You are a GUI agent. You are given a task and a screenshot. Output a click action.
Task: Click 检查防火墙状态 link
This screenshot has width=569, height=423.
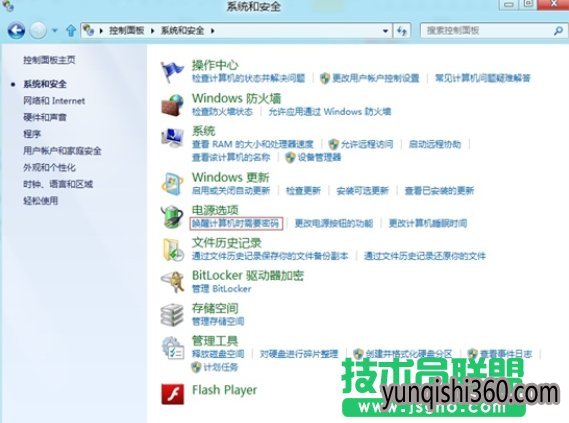coord(222,111)
